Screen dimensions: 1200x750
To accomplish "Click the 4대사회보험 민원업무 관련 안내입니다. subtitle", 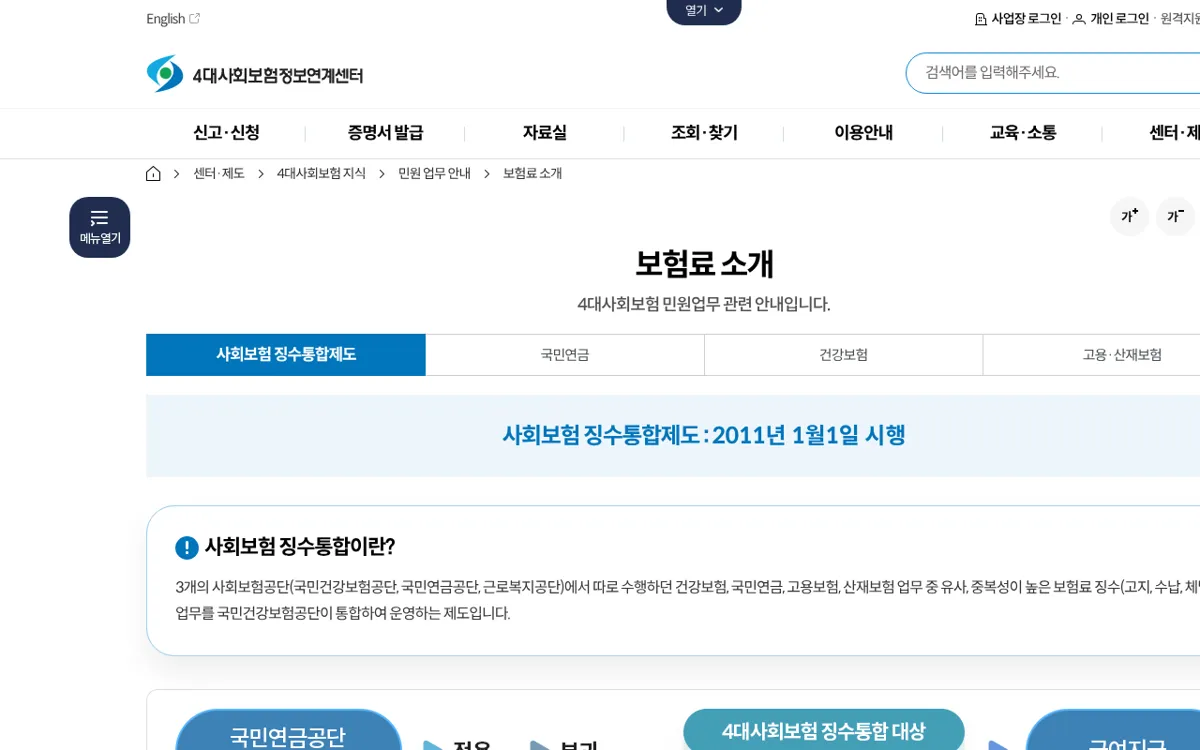I will (704, 304).
